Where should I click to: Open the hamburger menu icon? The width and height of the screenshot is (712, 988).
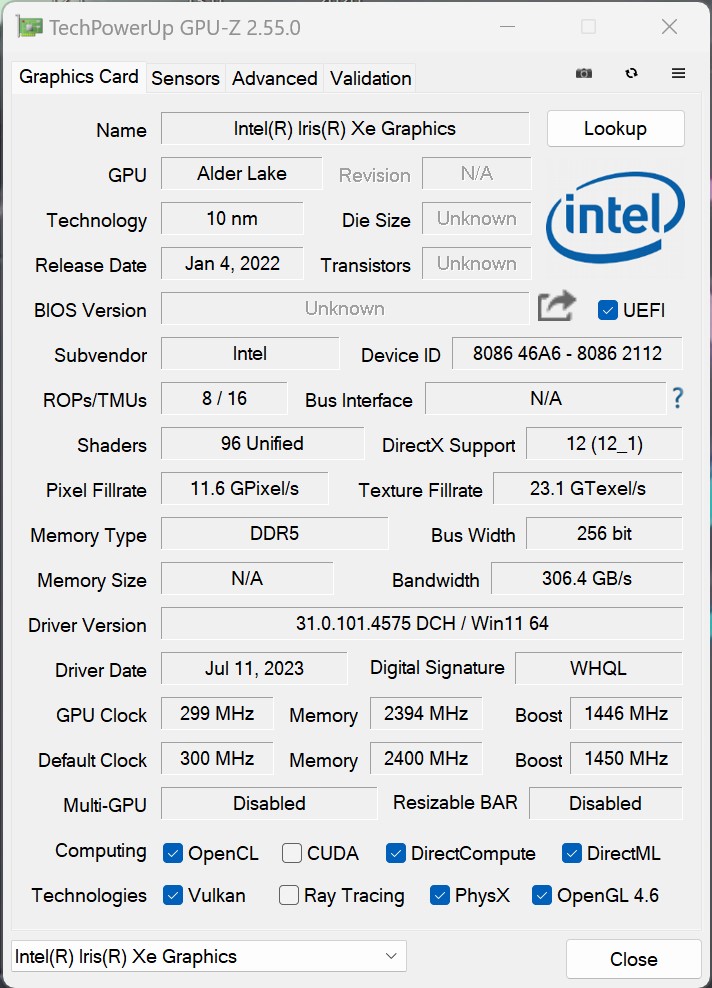(678, 73)
